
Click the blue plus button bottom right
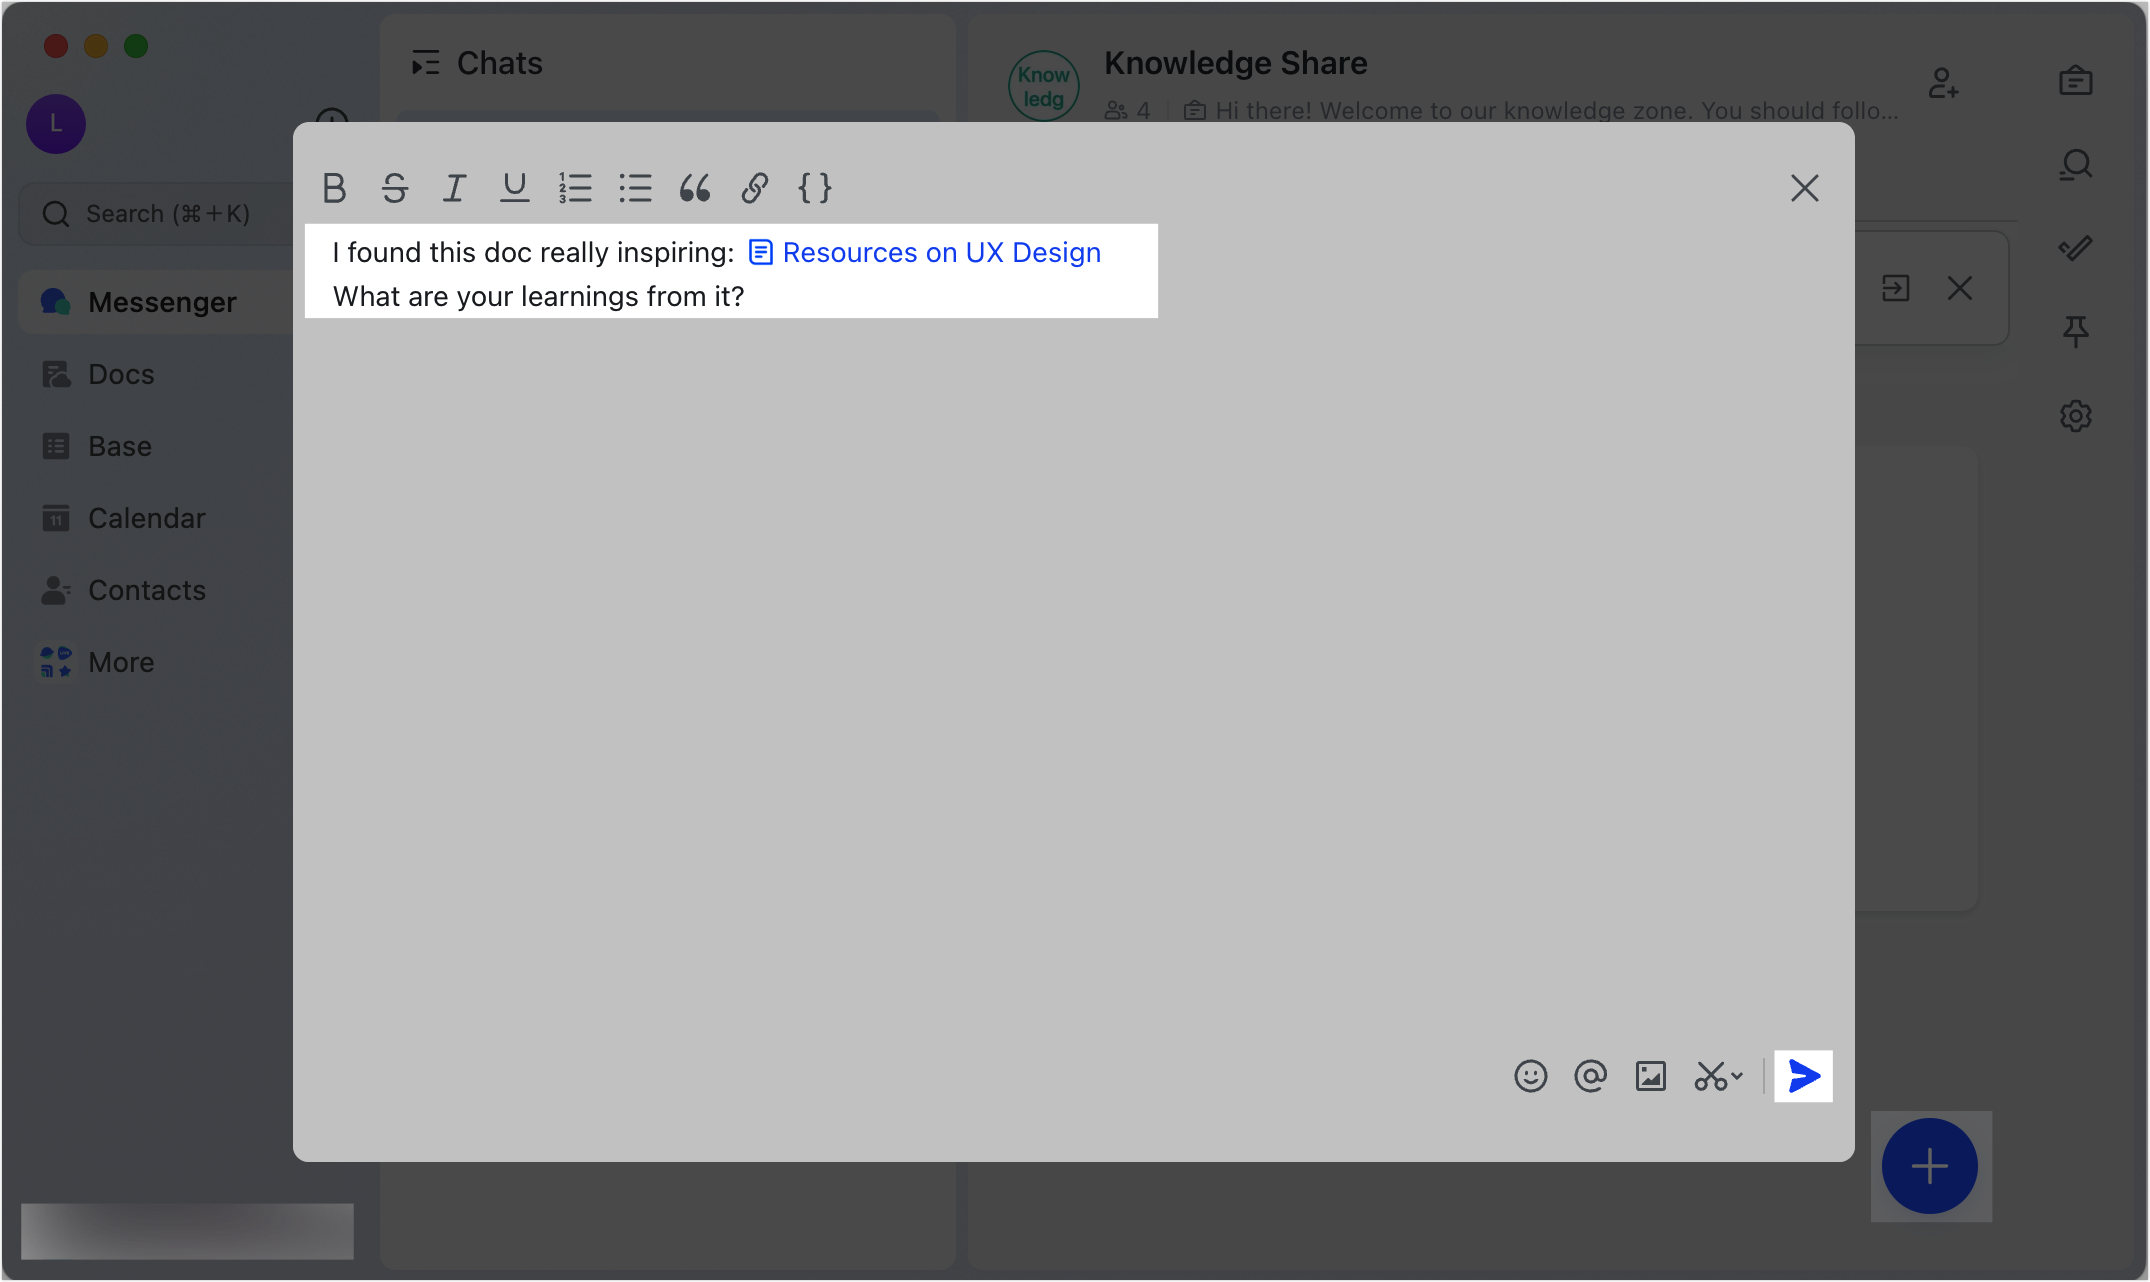coord(1930,1165)
